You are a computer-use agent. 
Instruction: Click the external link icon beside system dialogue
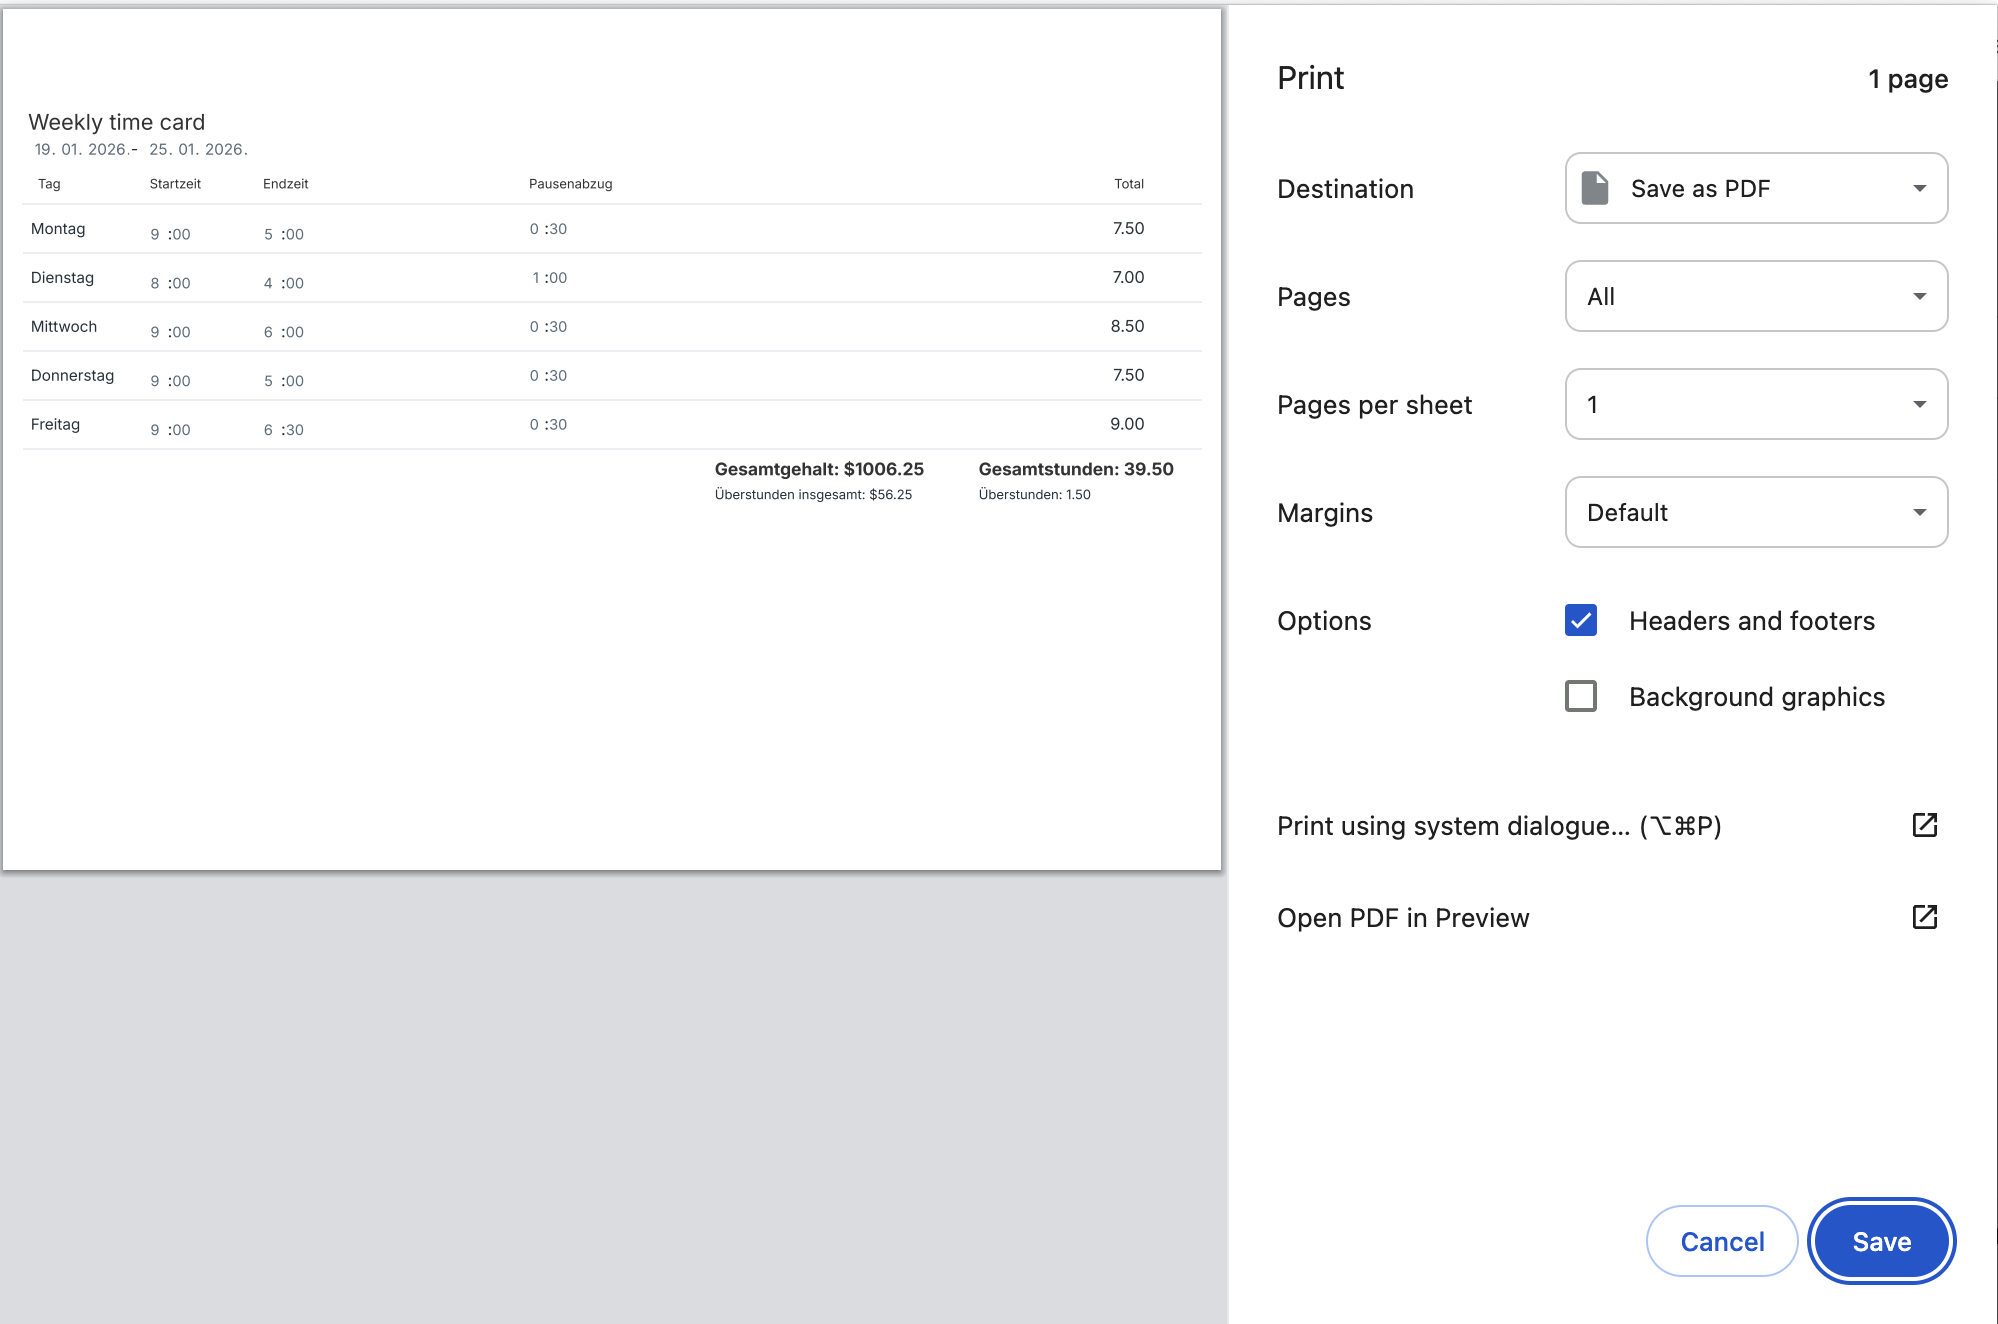click(1925, 825)
